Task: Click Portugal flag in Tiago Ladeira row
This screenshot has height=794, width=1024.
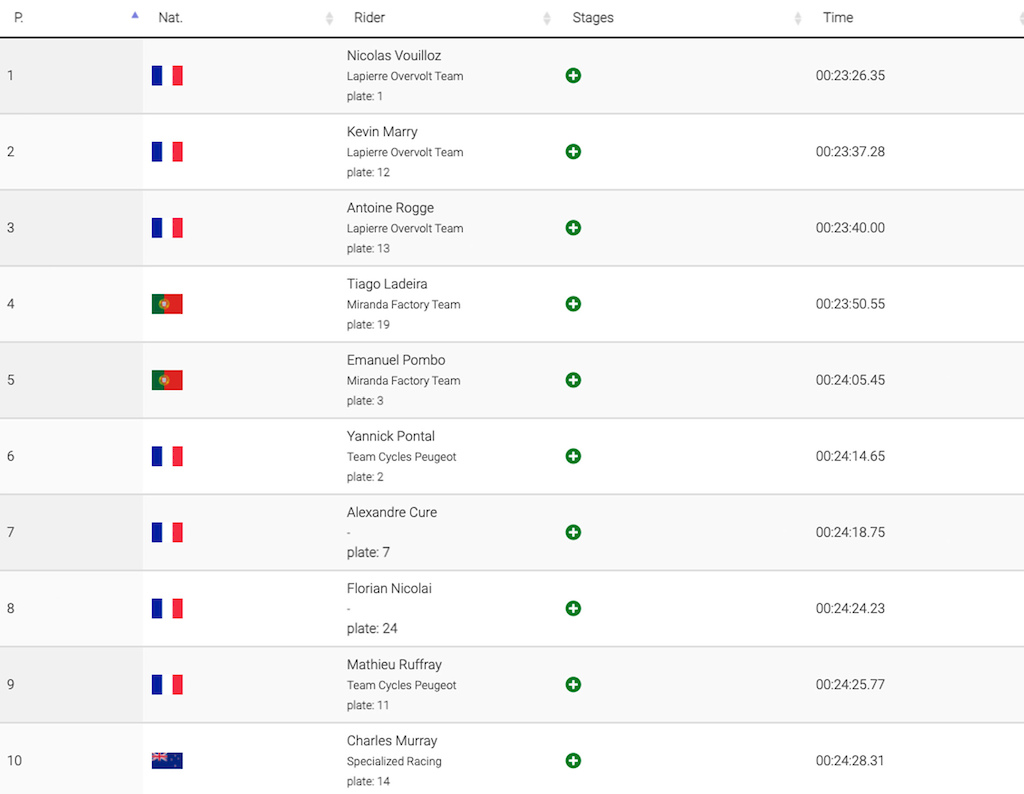Action: (167, 304)
